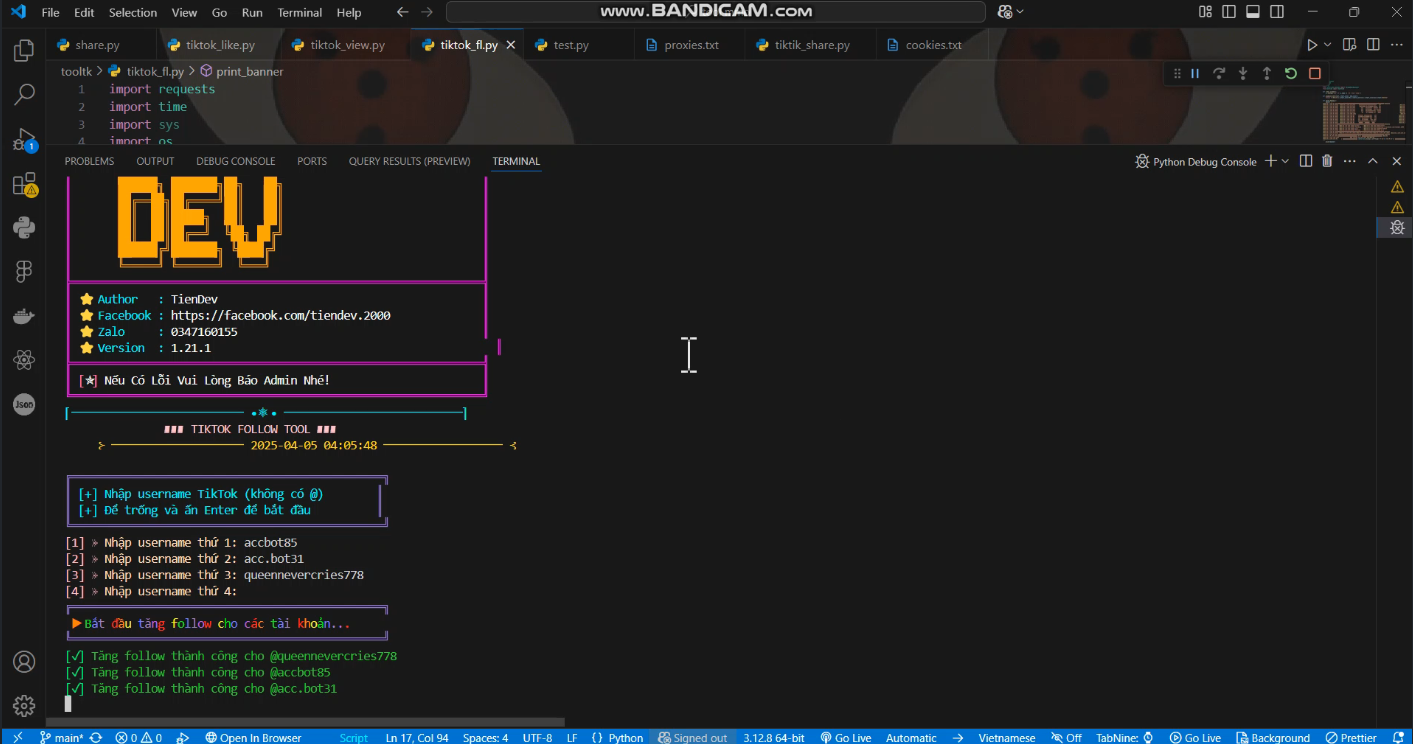The width and height of the screenshot is (1413, 744).
Task: Expand the new terminal launch profile dropdown
Action: point(1285,161)
